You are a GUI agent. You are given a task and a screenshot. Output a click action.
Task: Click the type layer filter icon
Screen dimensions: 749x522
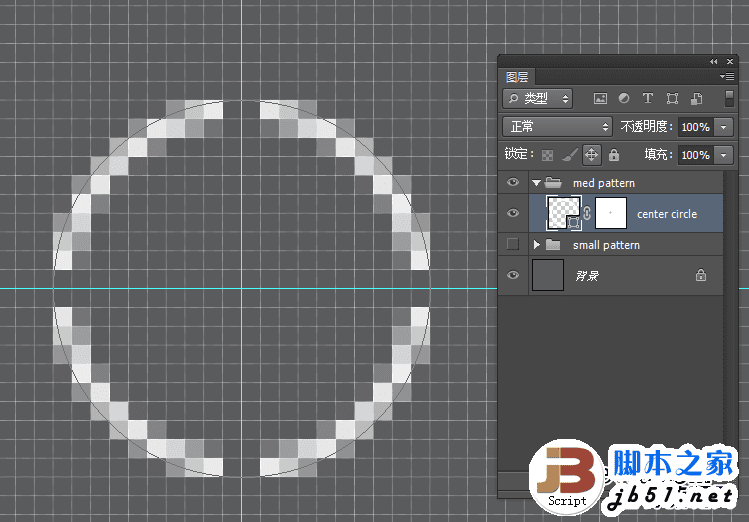point(647,99)
